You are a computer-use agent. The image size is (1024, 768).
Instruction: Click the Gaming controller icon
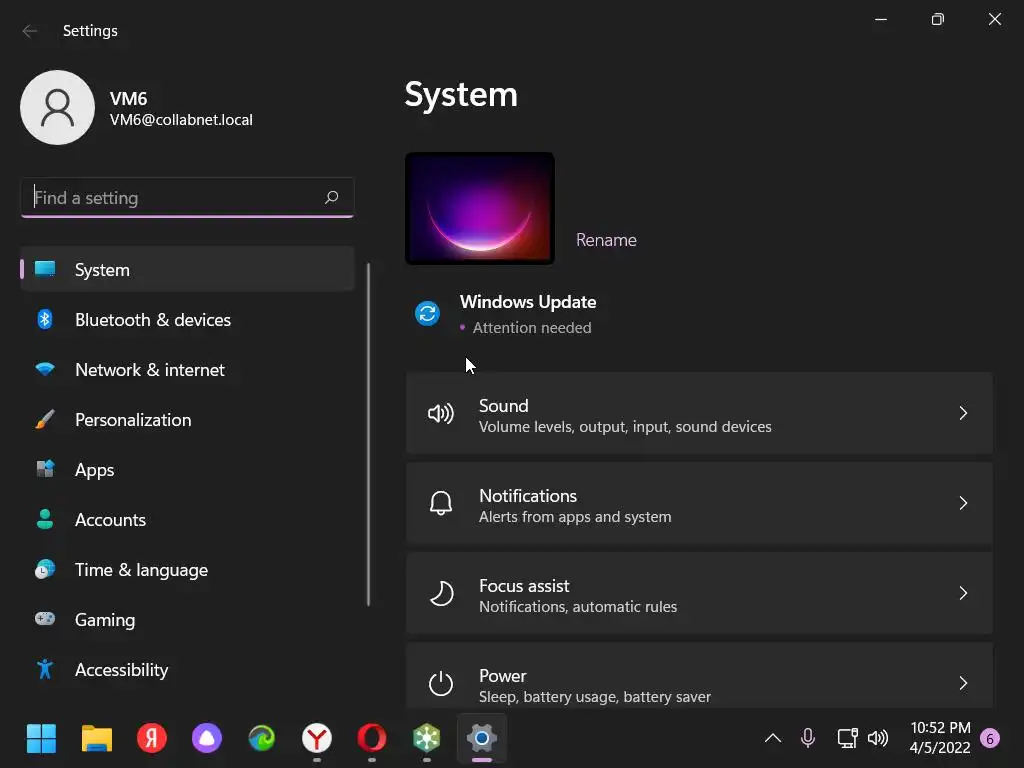(45, 618)
